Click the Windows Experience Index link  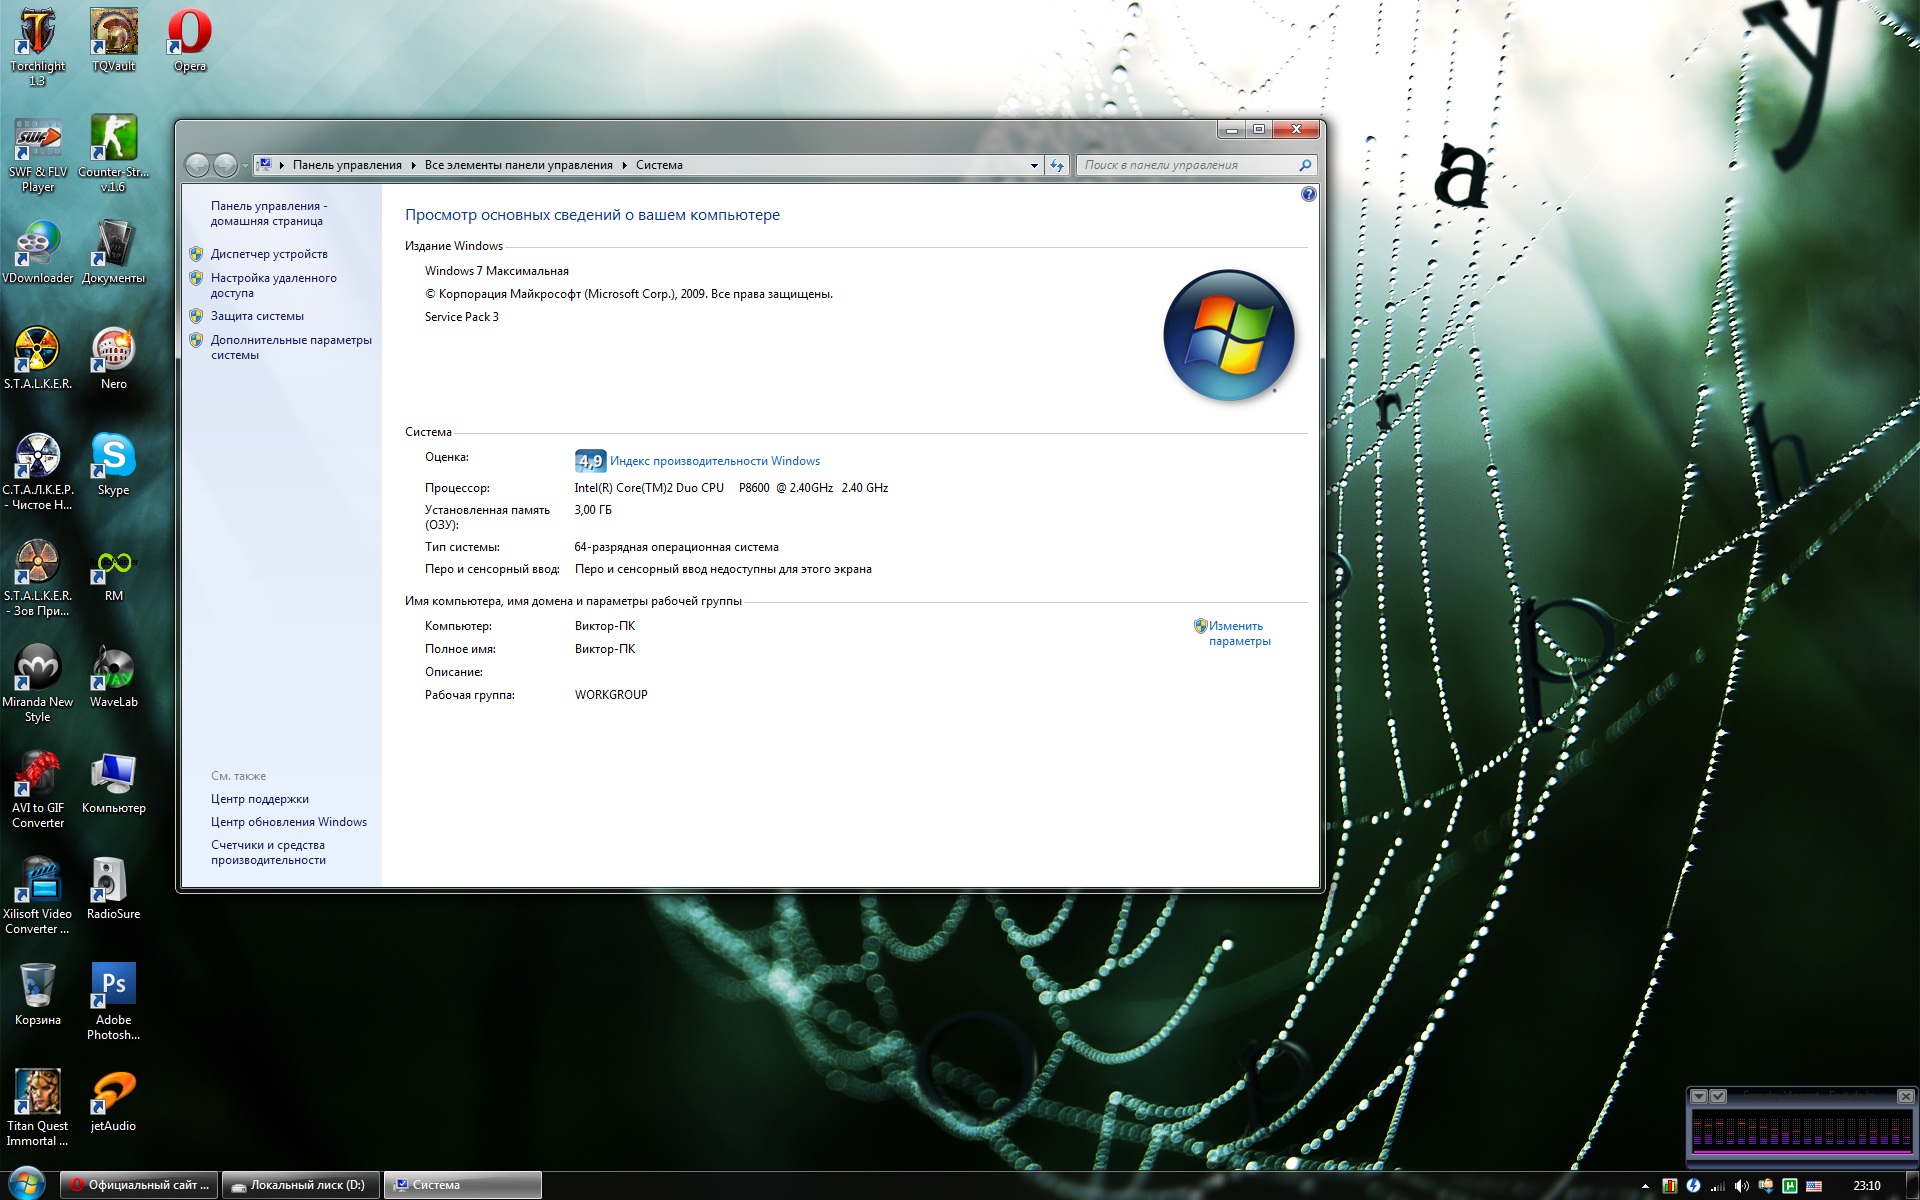(714, 461)
